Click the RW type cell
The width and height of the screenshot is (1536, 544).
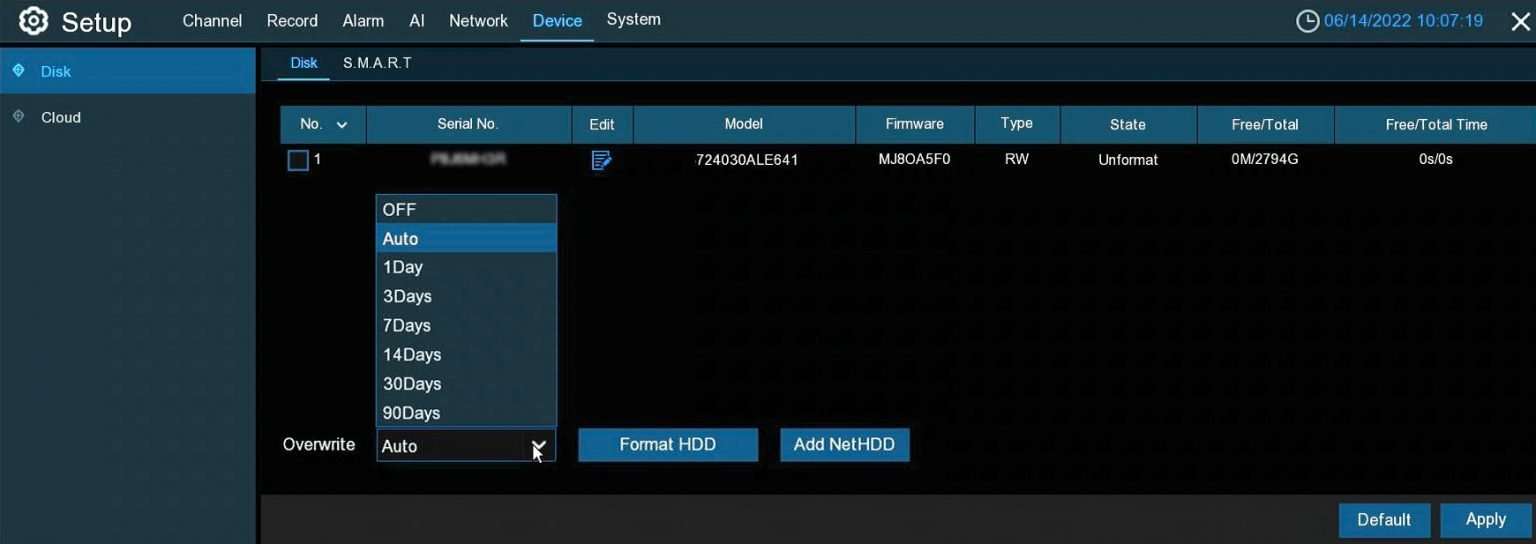1017,159
